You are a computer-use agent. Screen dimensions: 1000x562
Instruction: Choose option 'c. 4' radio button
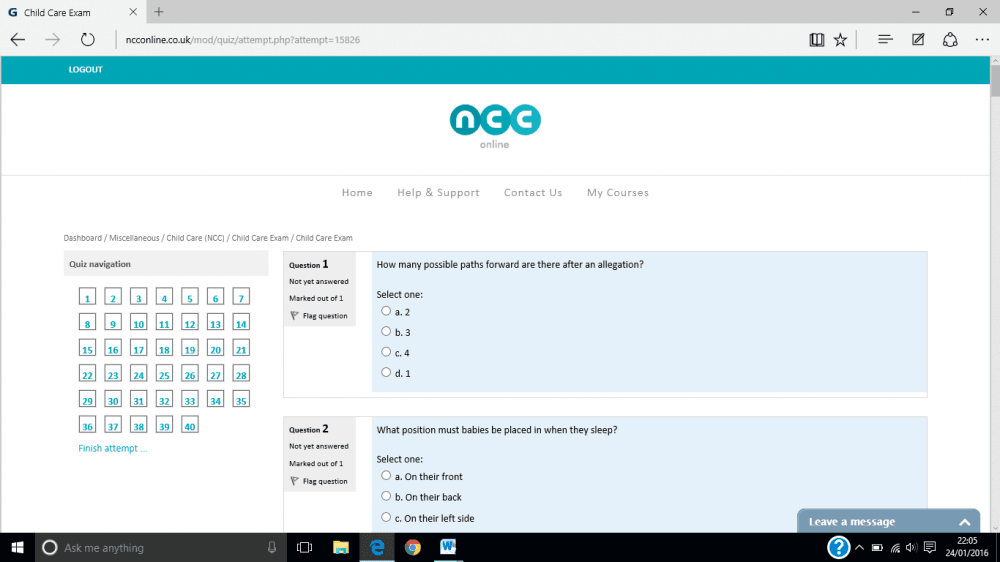point(386,352)
